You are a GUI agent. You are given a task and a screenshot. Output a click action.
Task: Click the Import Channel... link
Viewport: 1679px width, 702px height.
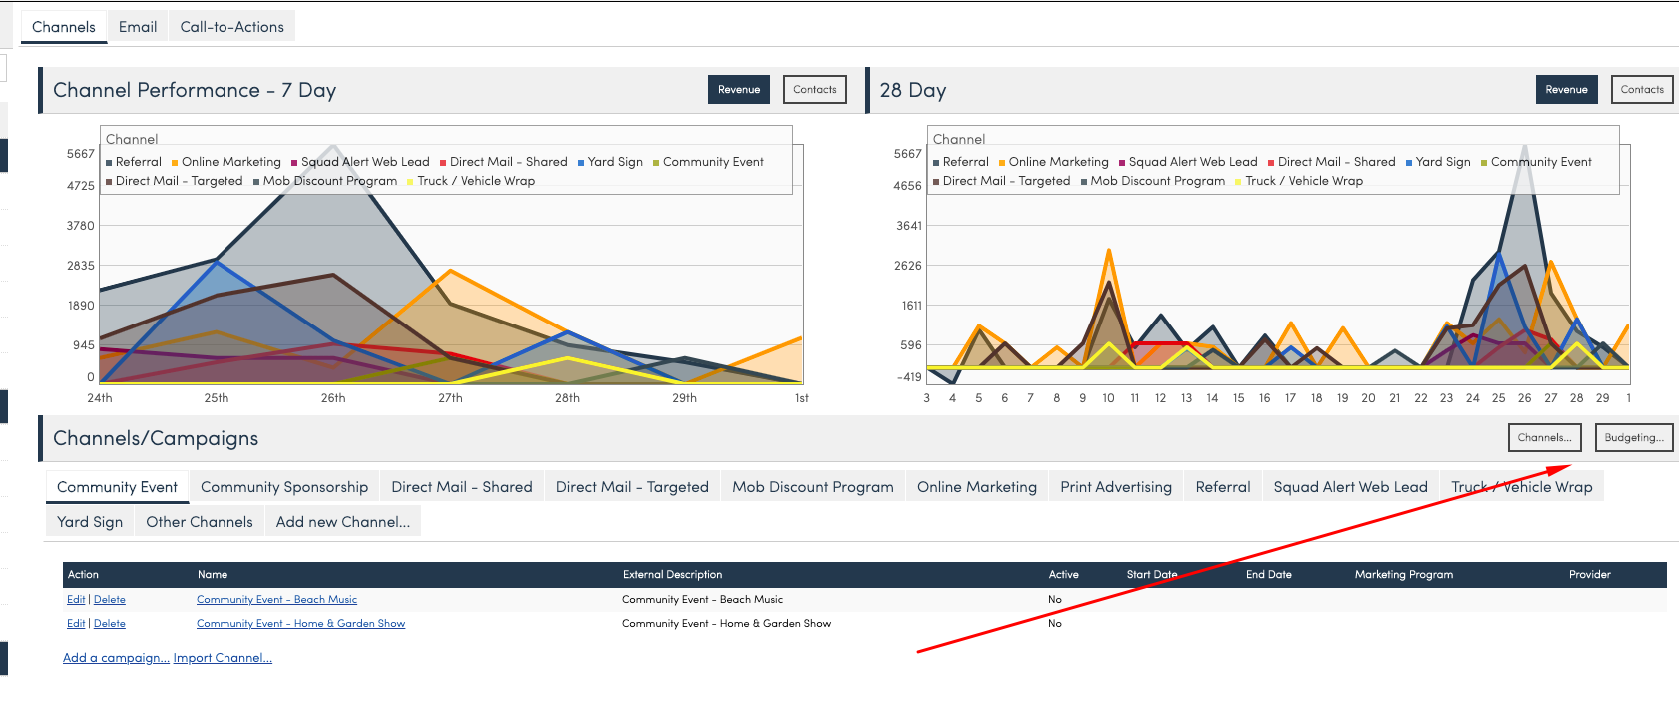[222, 658]
